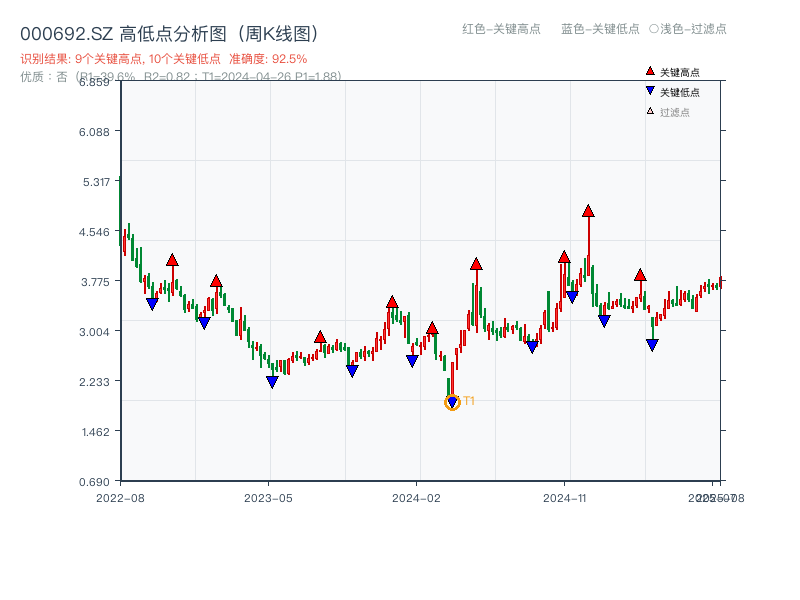Click the 红色-关键高点 header label

501,29
